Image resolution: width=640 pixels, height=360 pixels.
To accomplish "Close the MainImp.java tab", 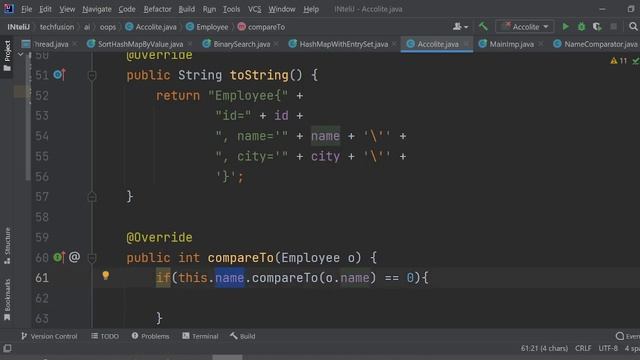I will (x=541, y=44).
